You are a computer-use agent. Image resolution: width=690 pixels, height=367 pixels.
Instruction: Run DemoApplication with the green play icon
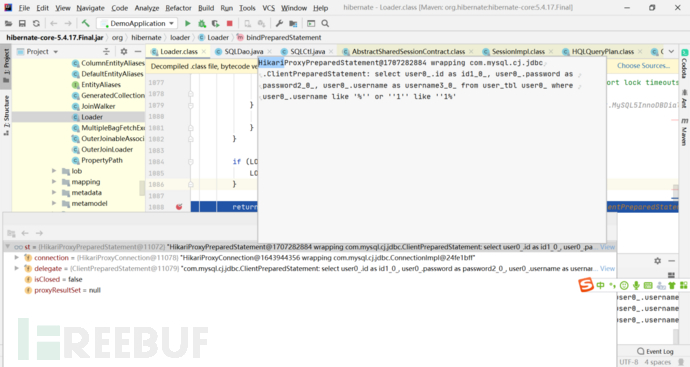[187, 23]
